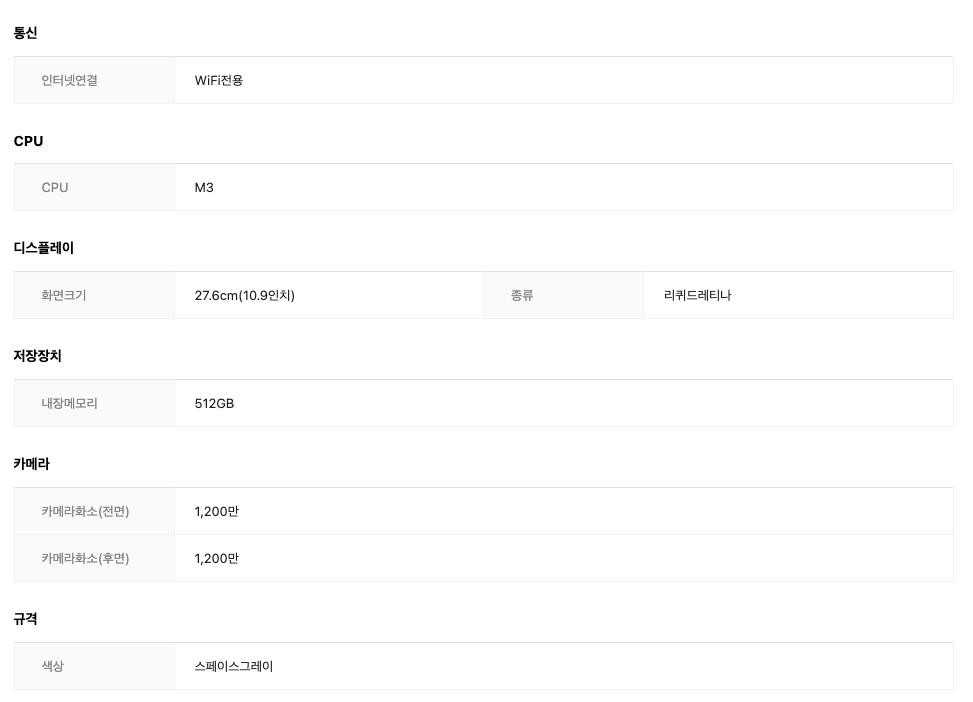This screenshot has height=702, width=973.
Task: Select the 카메라화소(후면) label
Action: pos(86,558)
